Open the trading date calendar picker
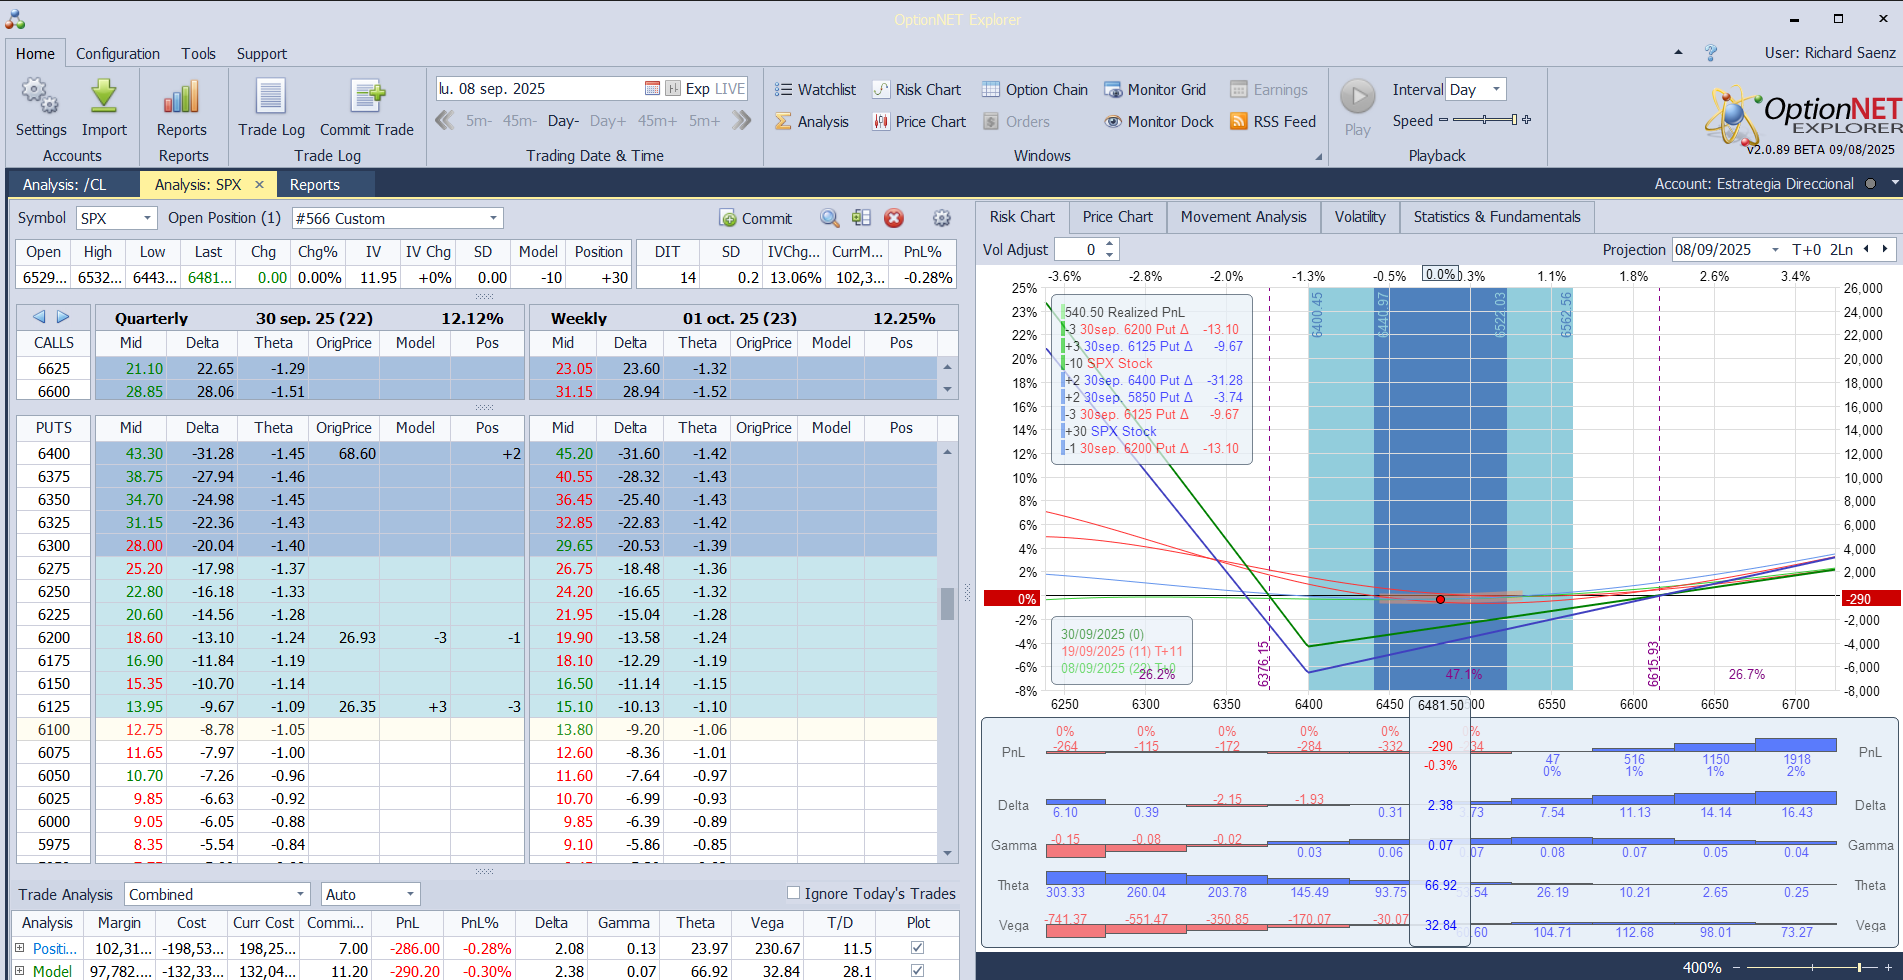The height and width of the screenshot is (980, 1903). [652, 89]
